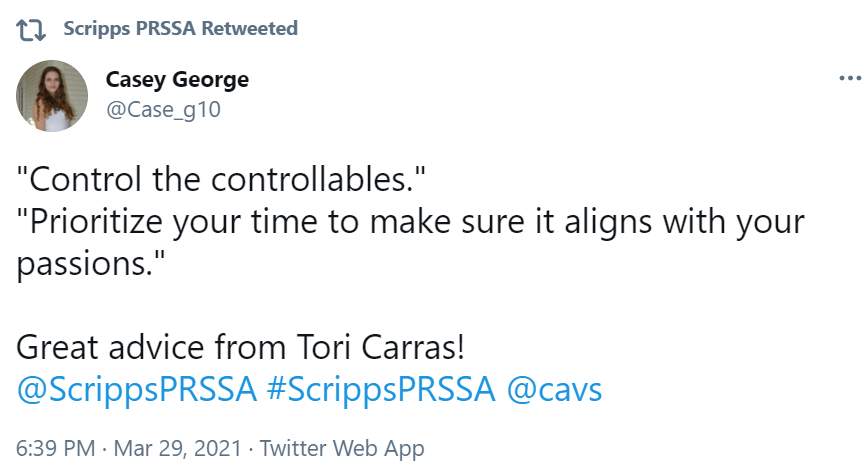Select the #ScrippsPRSSA hashtag
Screen dimensions: 867x469
[x=381, y=390]
